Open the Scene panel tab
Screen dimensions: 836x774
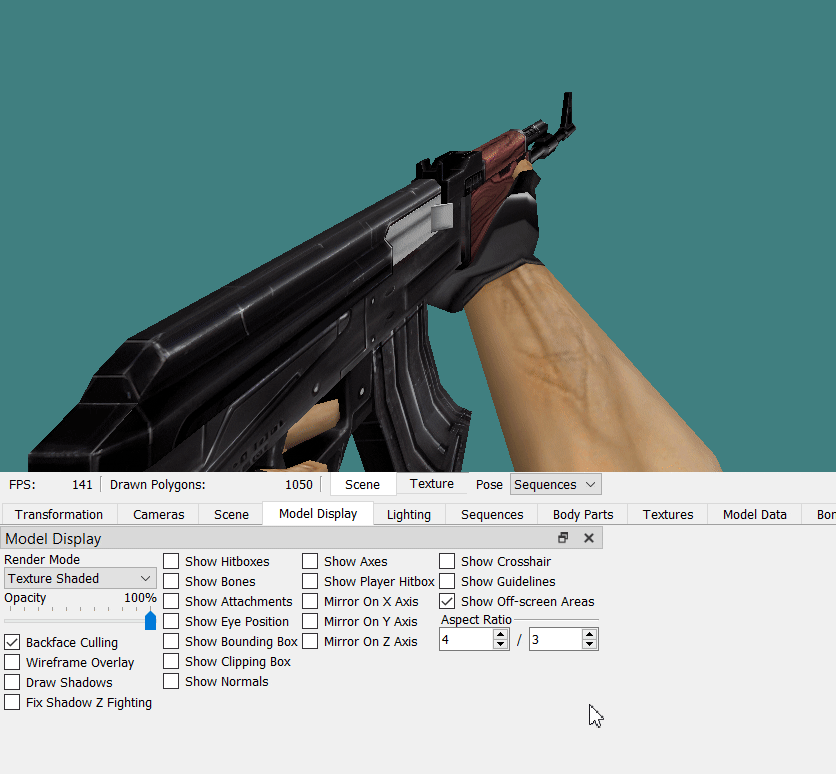pyautogui.click(x=231, y=514)
